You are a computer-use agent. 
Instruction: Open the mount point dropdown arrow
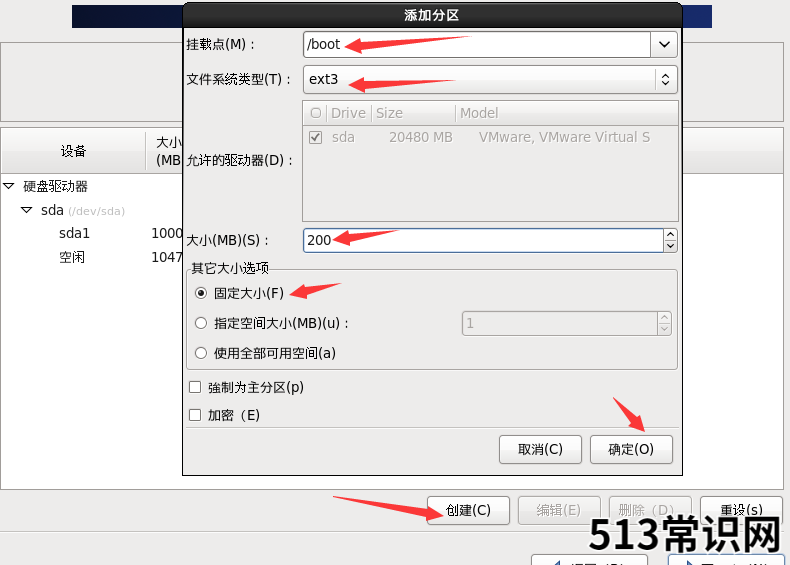[x=664, y=44]
